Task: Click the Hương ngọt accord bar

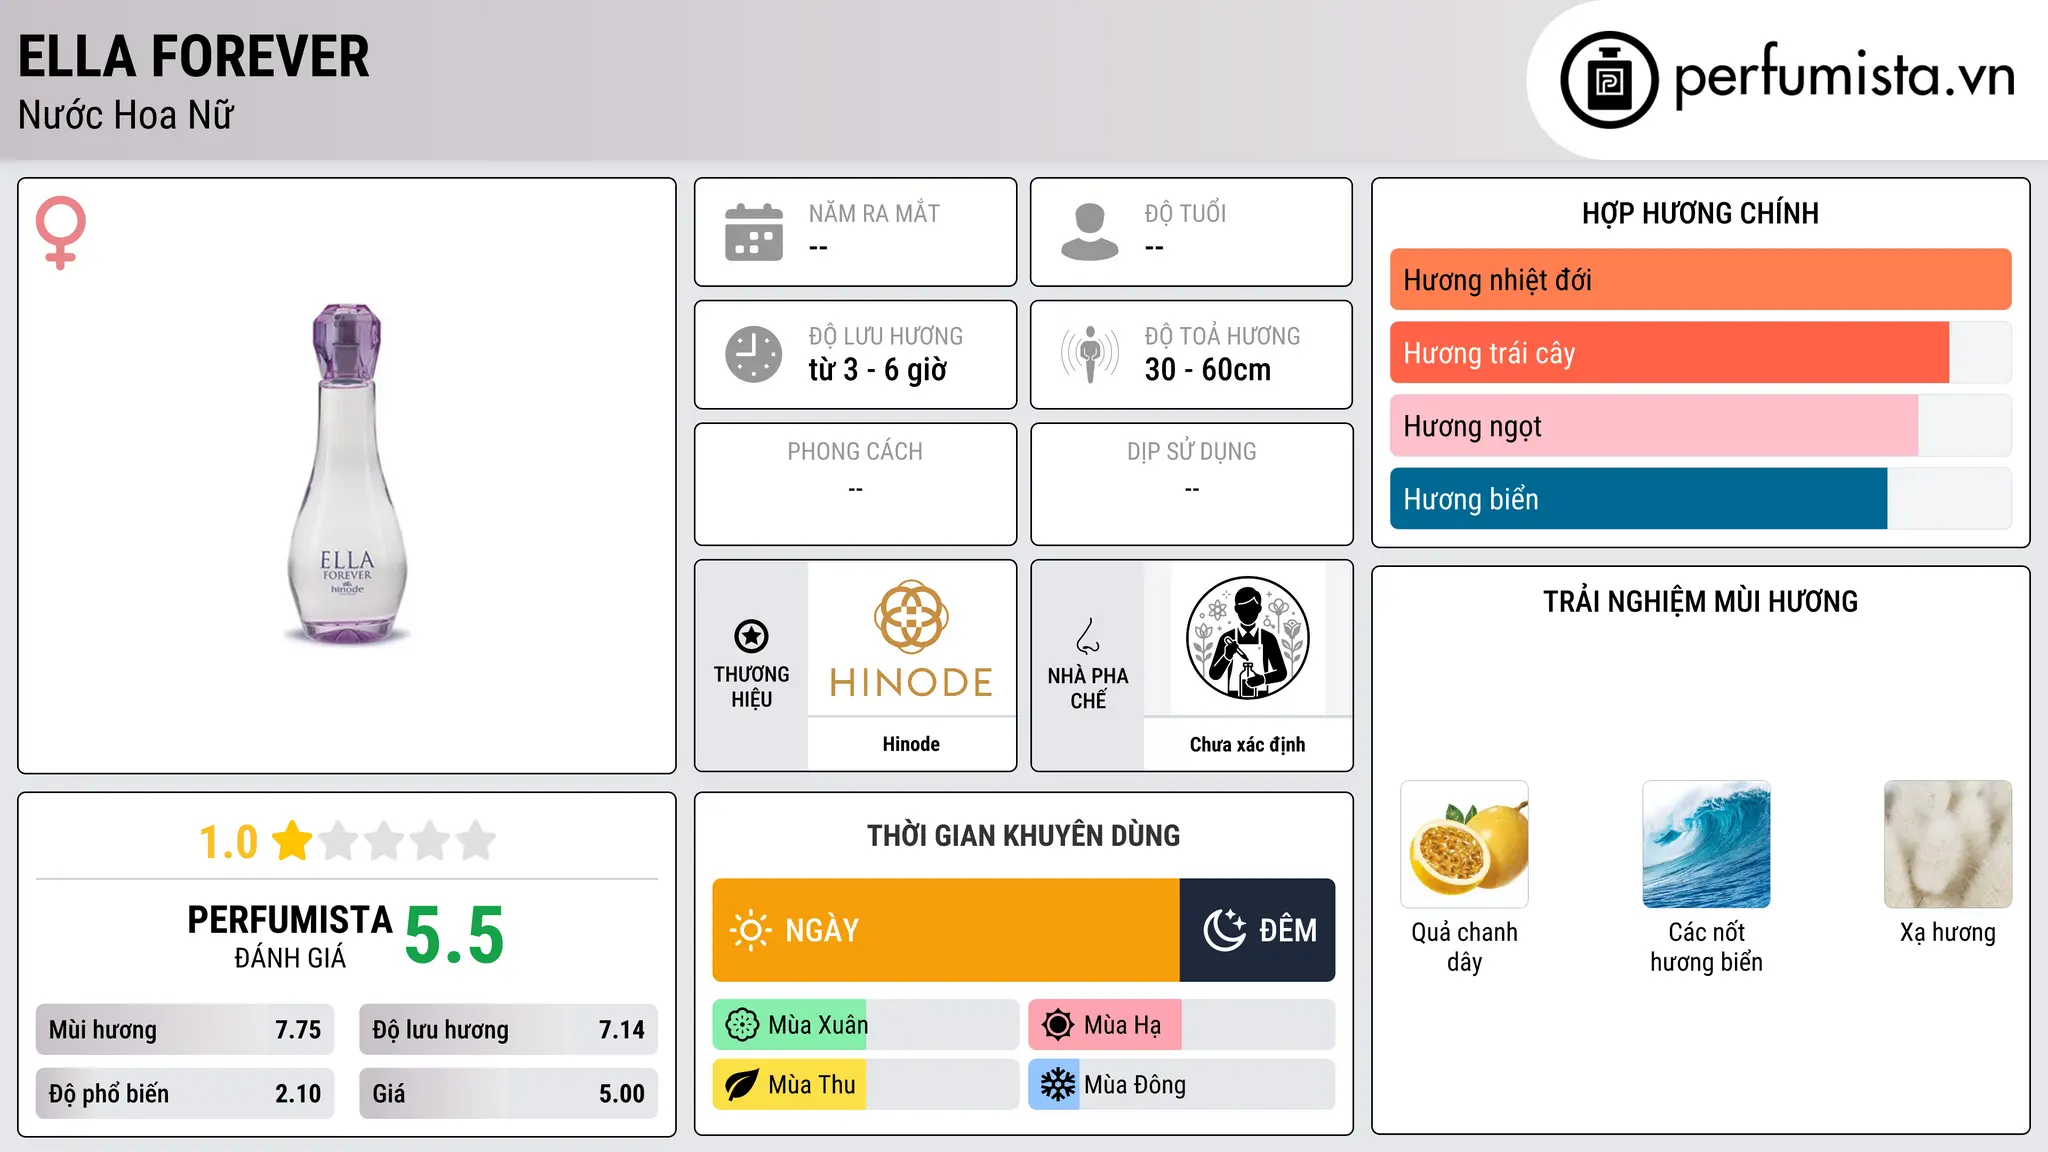Action: click(x=1700, y=426)
